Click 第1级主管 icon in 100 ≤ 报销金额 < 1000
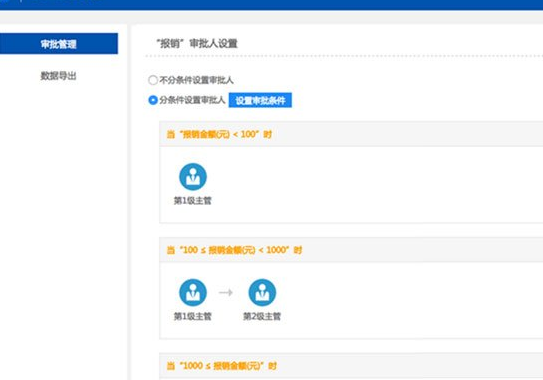543x380 pixels. (x=193, y=292)
